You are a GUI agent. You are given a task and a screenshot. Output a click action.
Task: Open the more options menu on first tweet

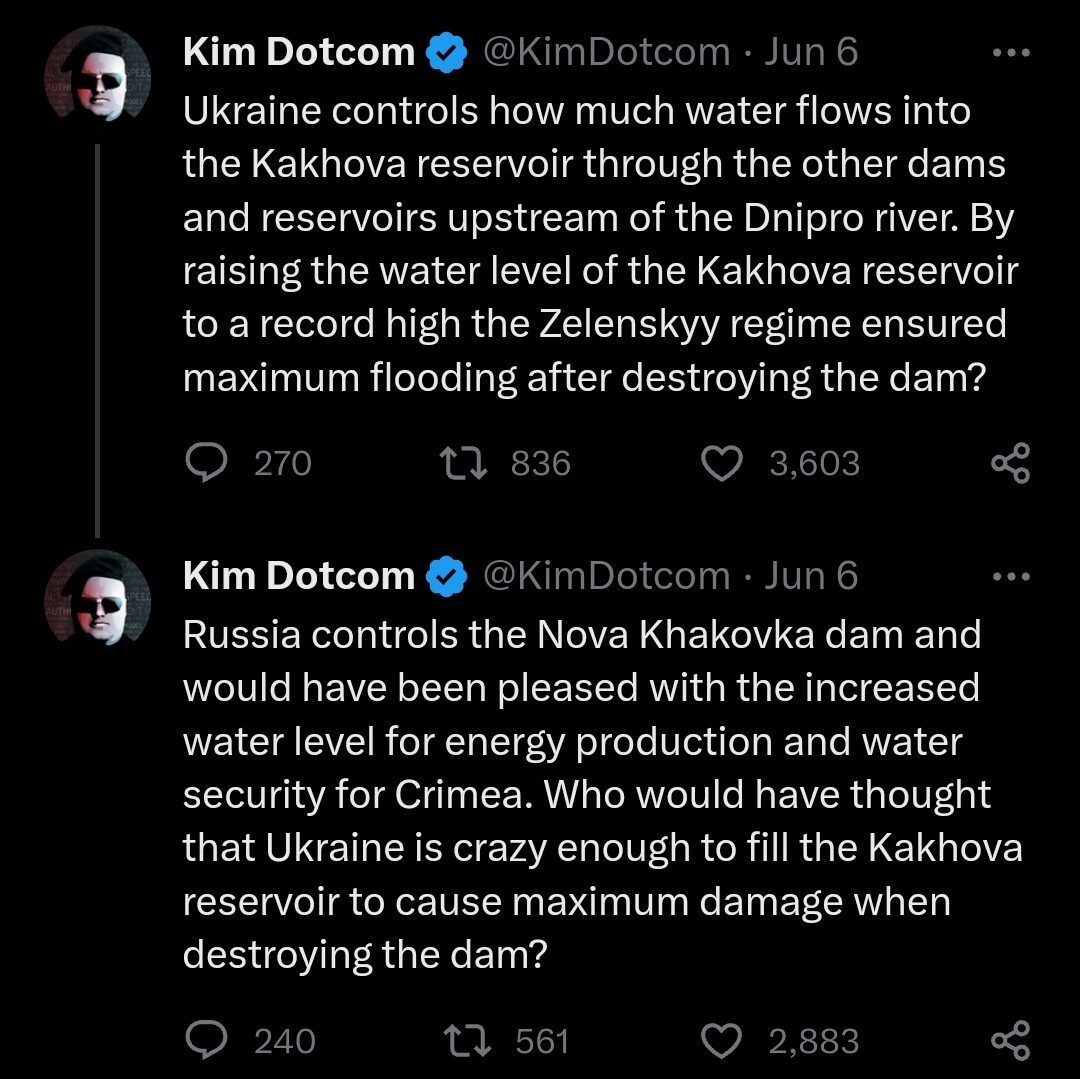(1010, 53)
